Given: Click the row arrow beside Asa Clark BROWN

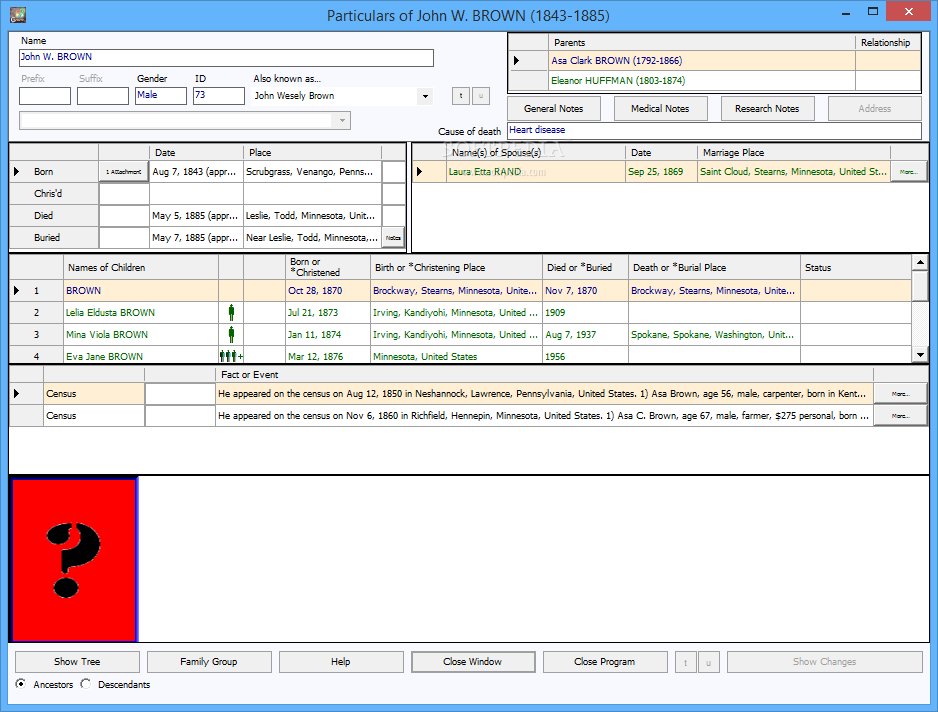Looking at the screenshot, I should click(516, 60).
